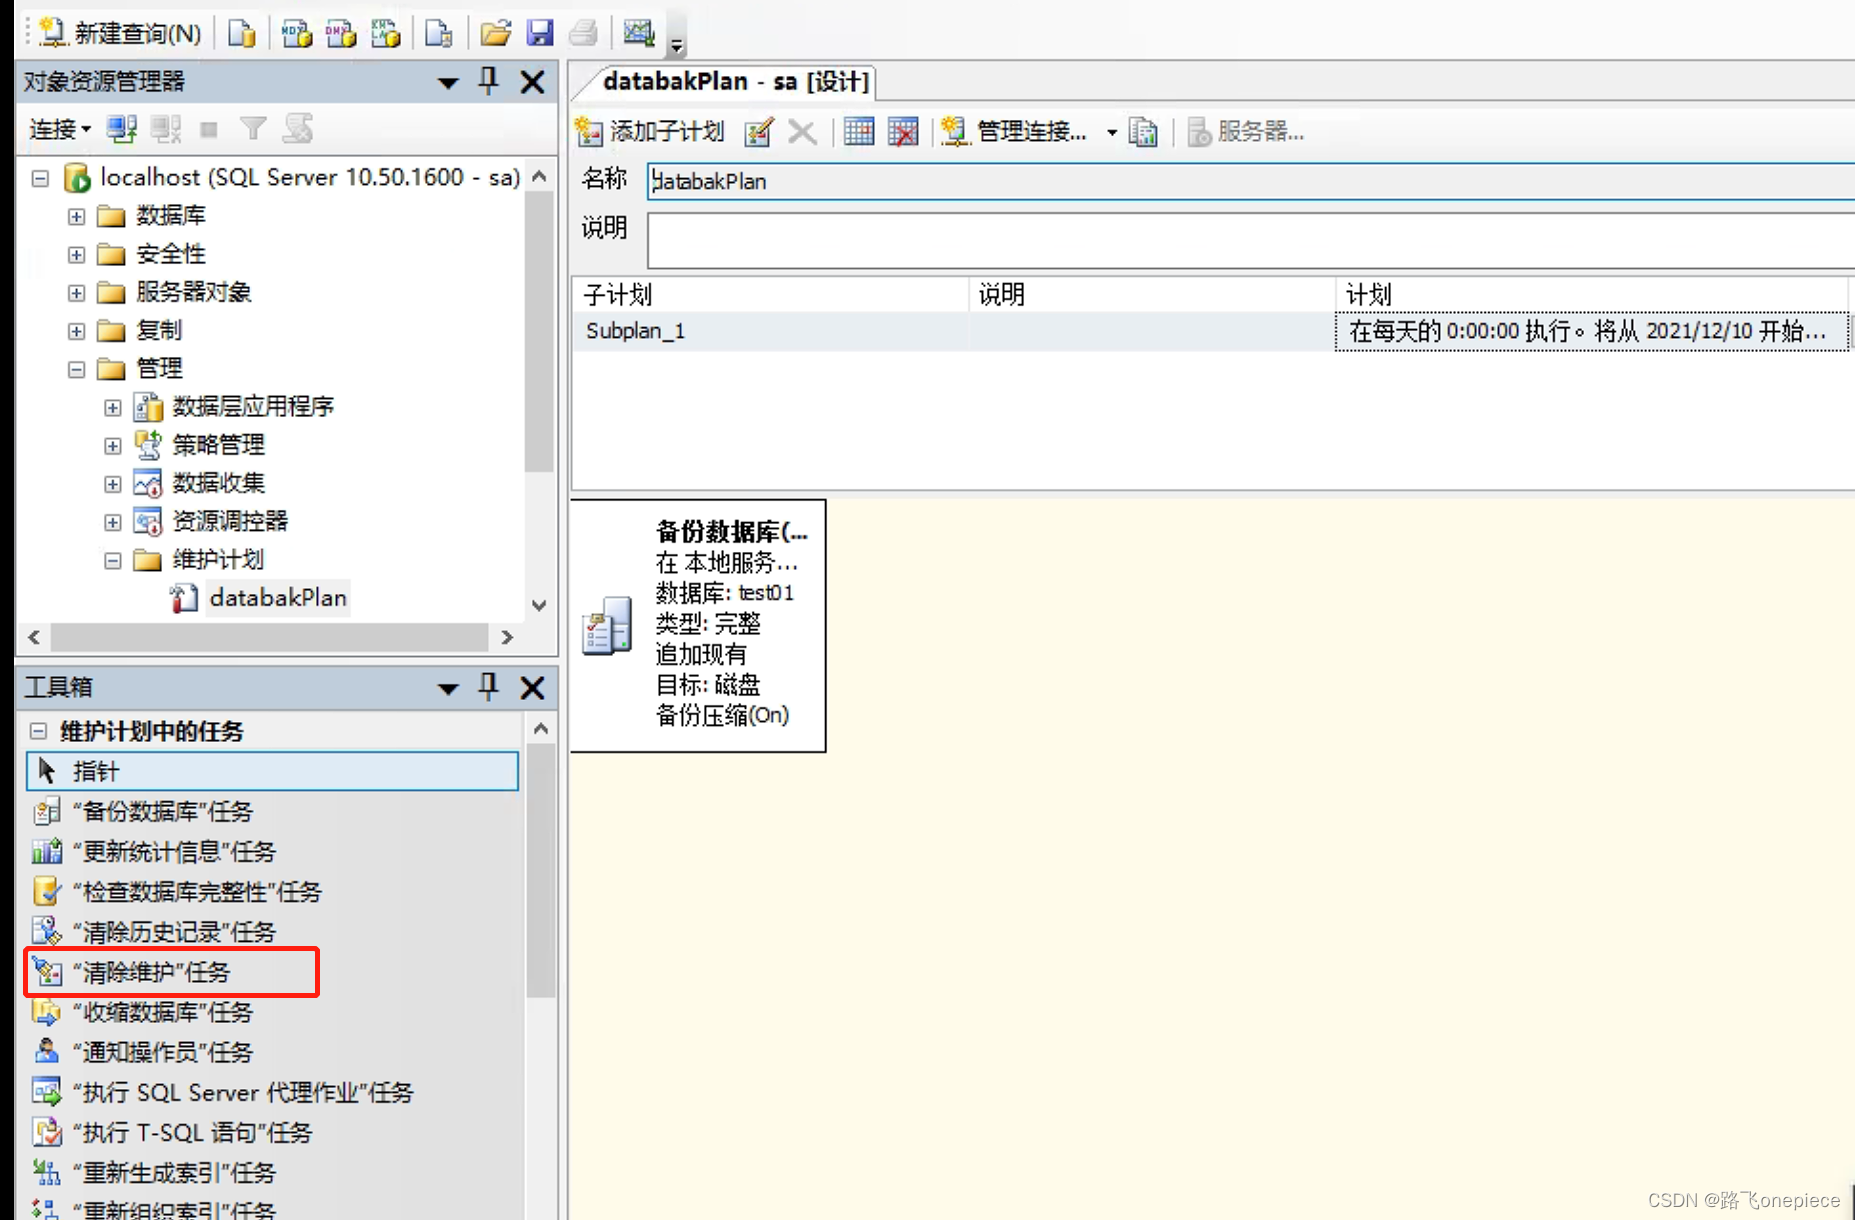
Task: Open Object Explorer window position dropdown arrow
Action: (x=448, y=83)
